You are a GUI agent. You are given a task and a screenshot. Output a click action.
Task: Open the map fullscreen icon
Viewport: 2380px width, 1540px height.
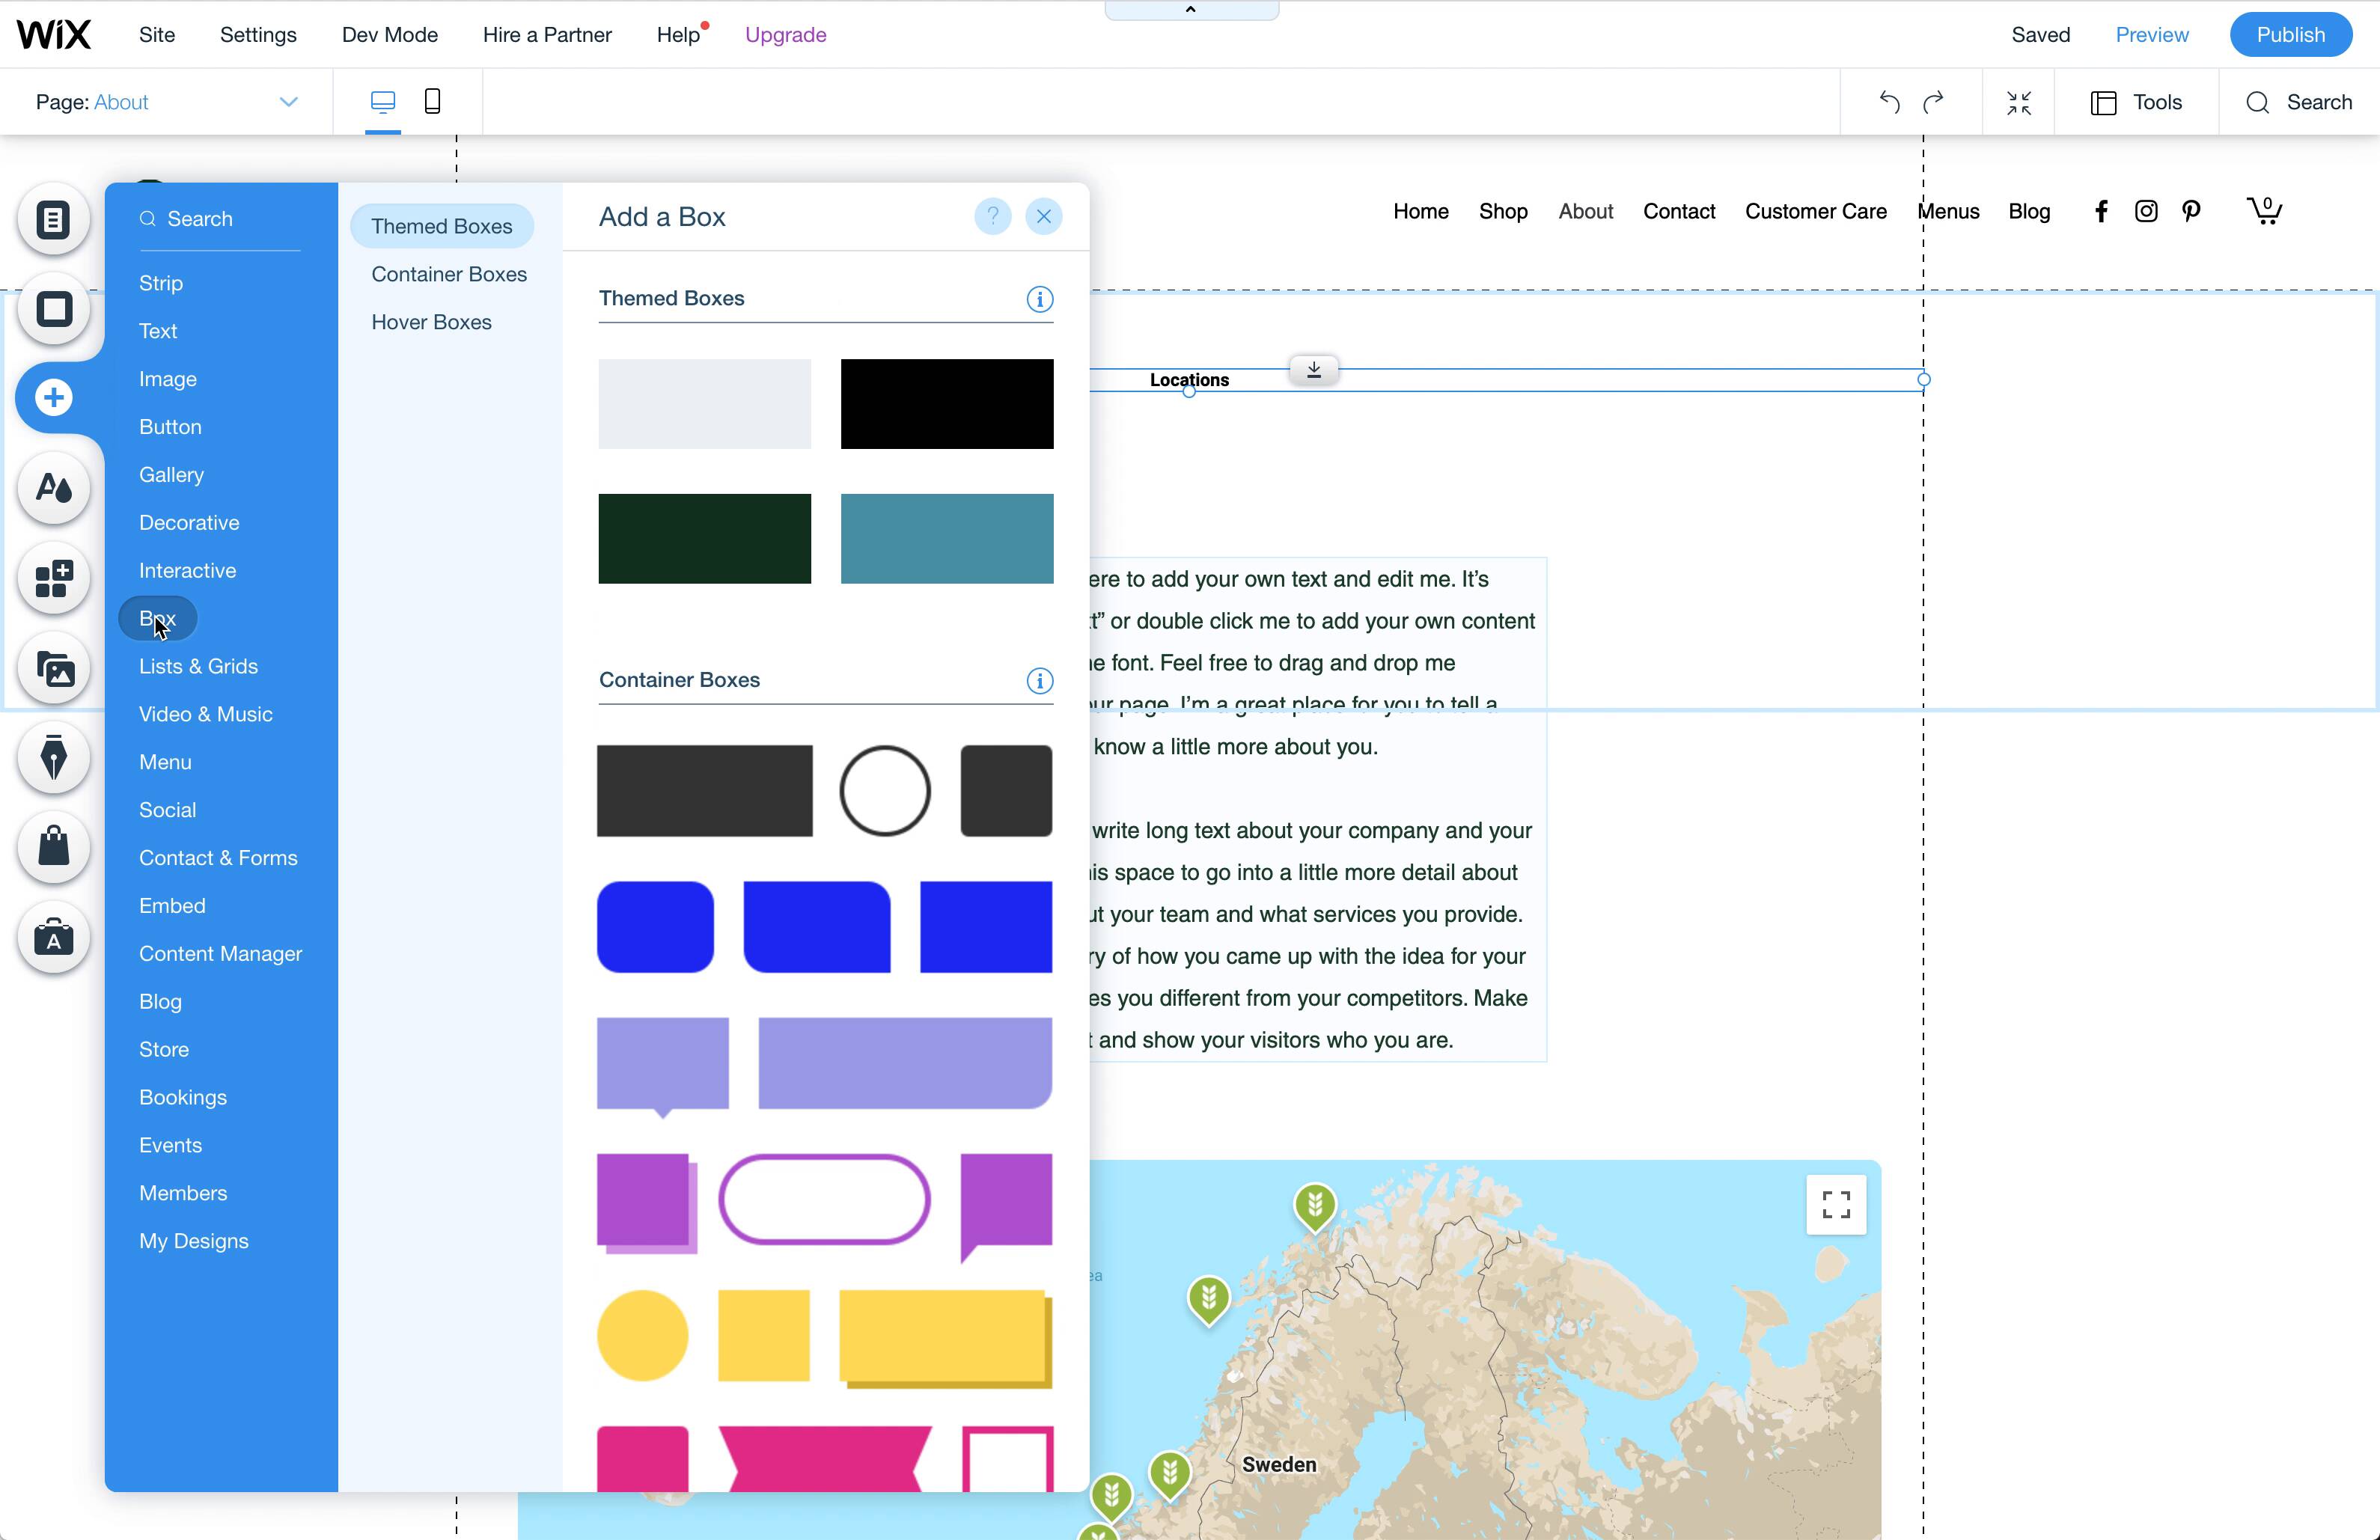click(1835, 1204)
